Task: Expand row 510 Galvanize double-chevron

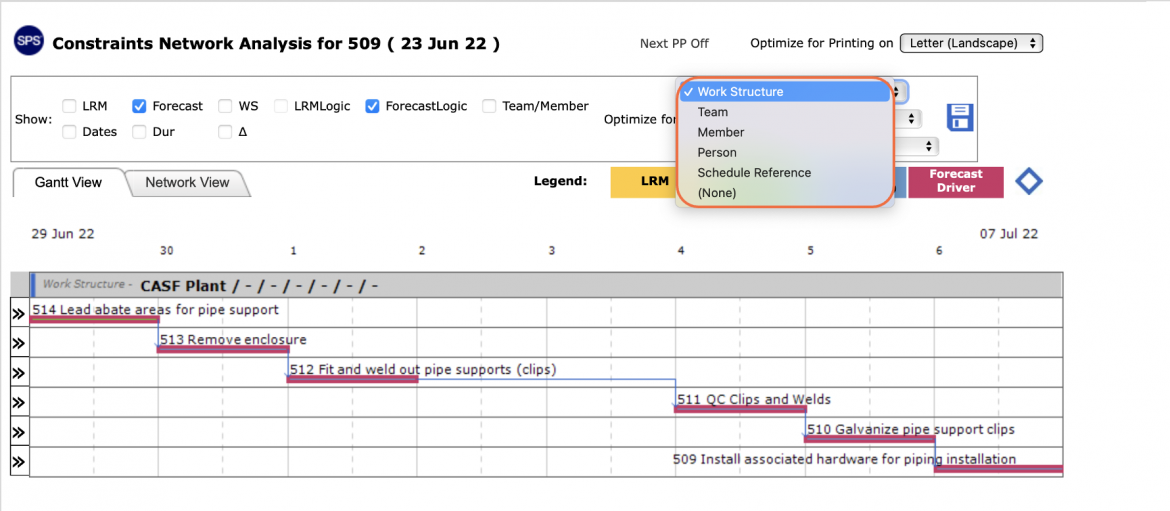Action: click(x=19, y=433)
